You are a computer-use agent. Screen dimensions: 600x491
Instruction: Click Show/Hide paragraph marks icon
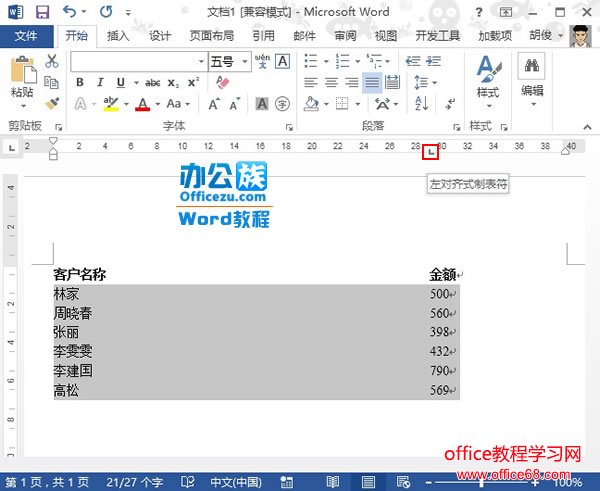(450, 104)
